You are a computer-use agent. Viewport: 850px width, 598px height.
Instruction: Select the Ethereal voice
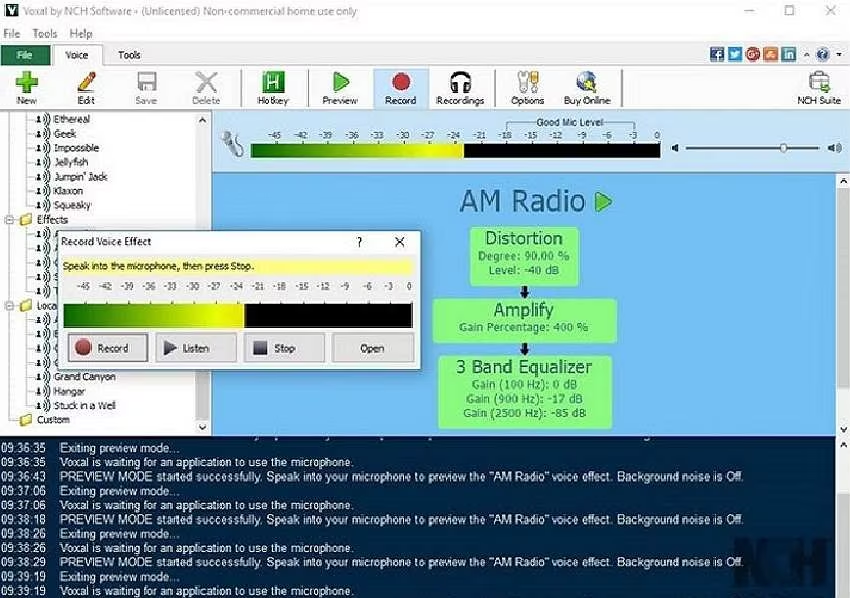click(72, 119)
